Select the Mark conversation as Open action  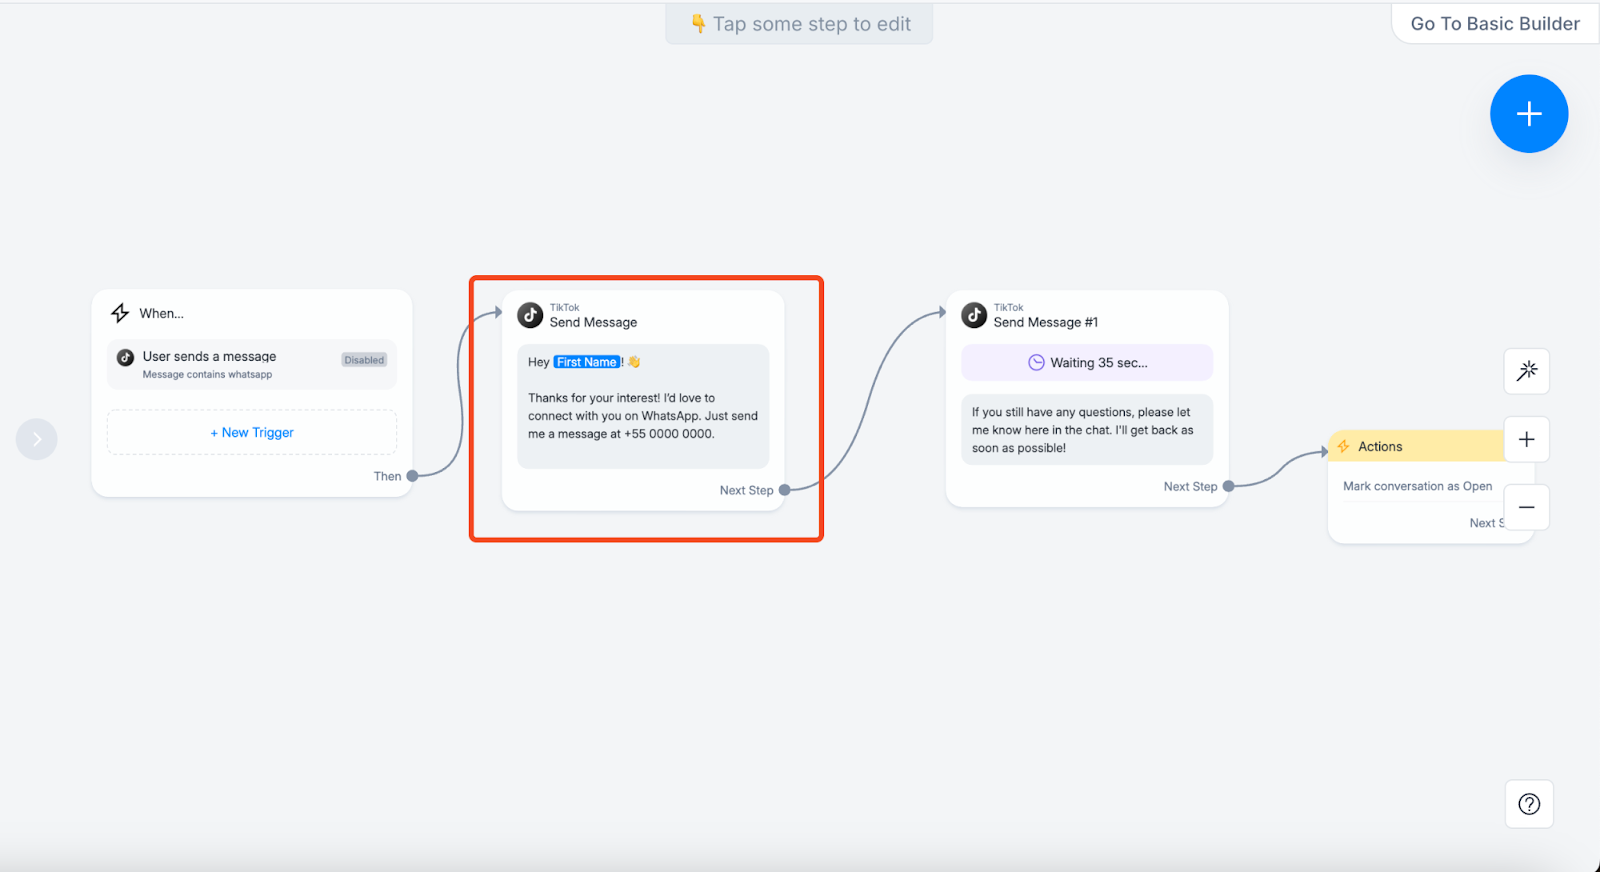(1417, 486)
